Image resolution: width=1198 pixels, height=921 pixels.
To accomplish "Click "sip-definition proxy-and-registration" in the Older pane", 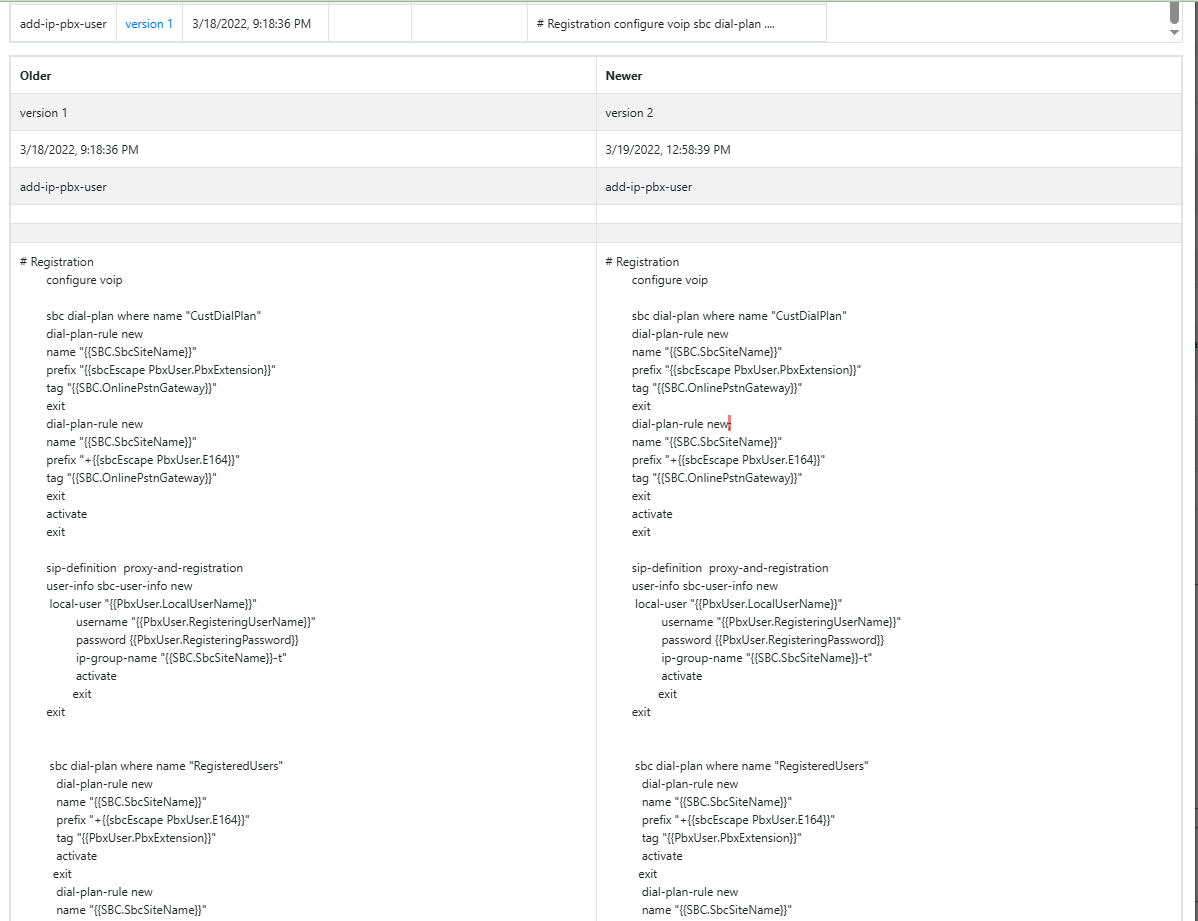I will 144,568.
